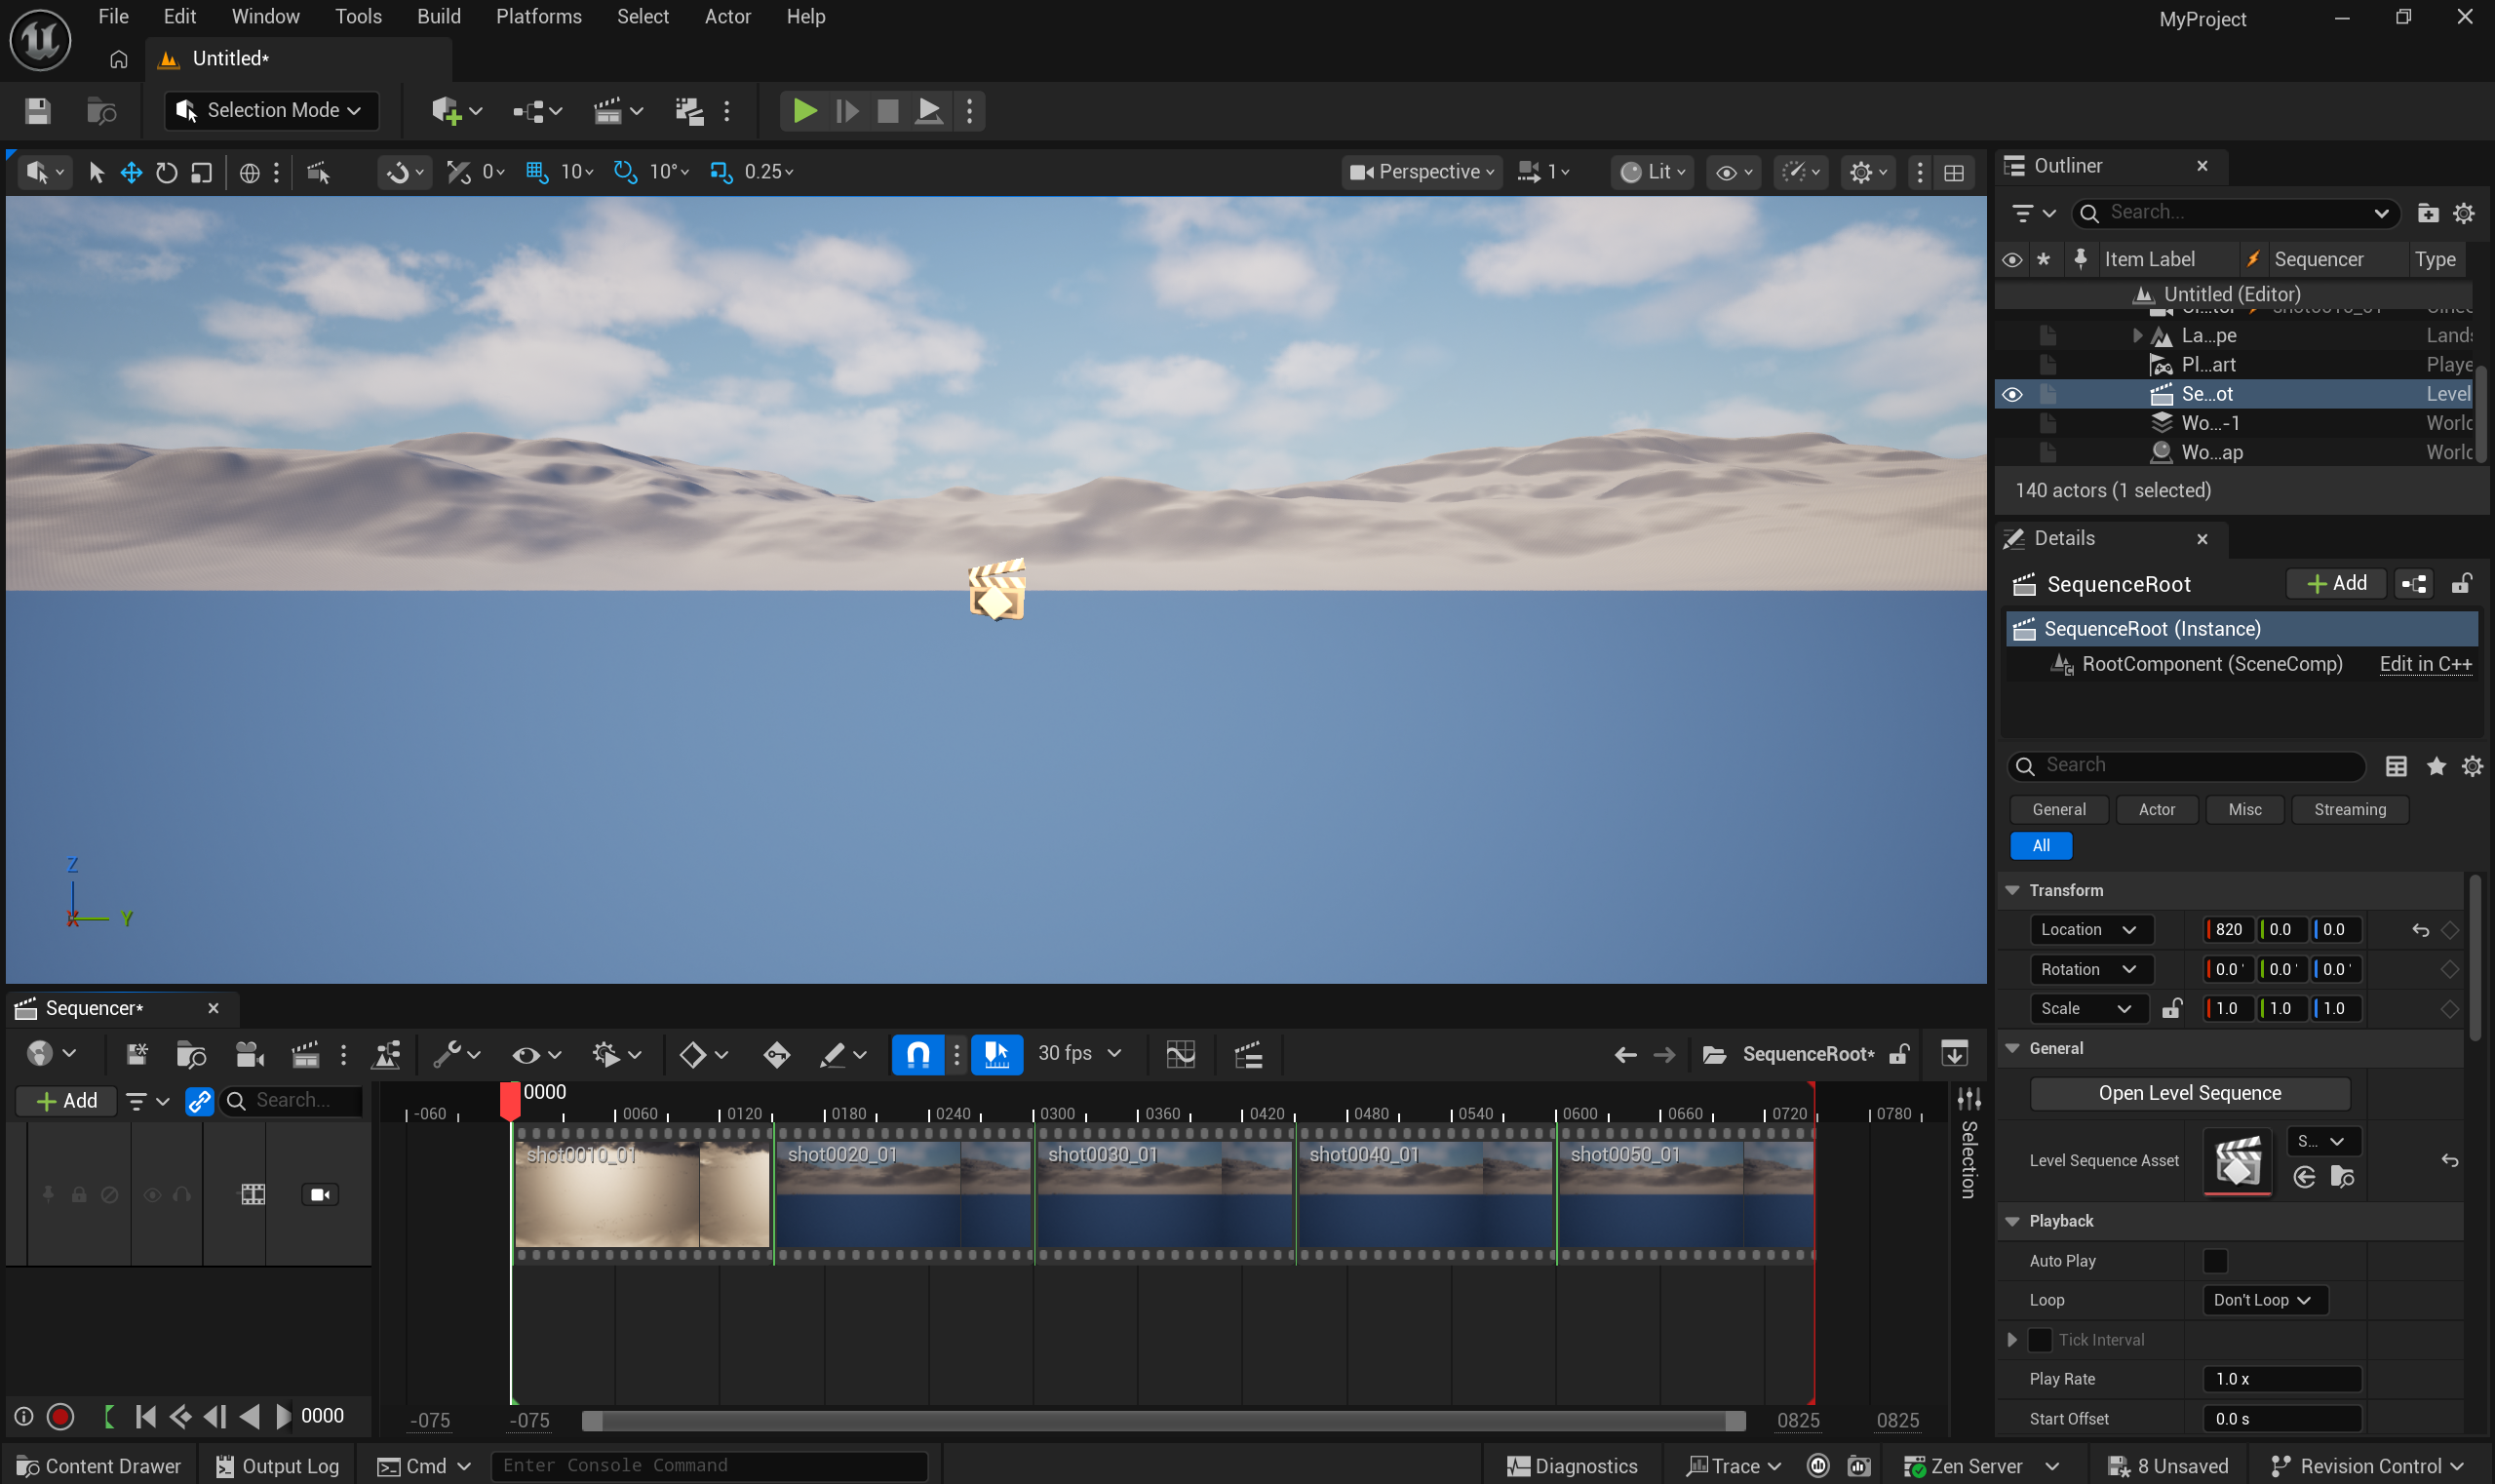The height and width of the screenshot is (1484, 2495).
Task: Toggle Tick Interval checkbox
Action: 2040,1340
